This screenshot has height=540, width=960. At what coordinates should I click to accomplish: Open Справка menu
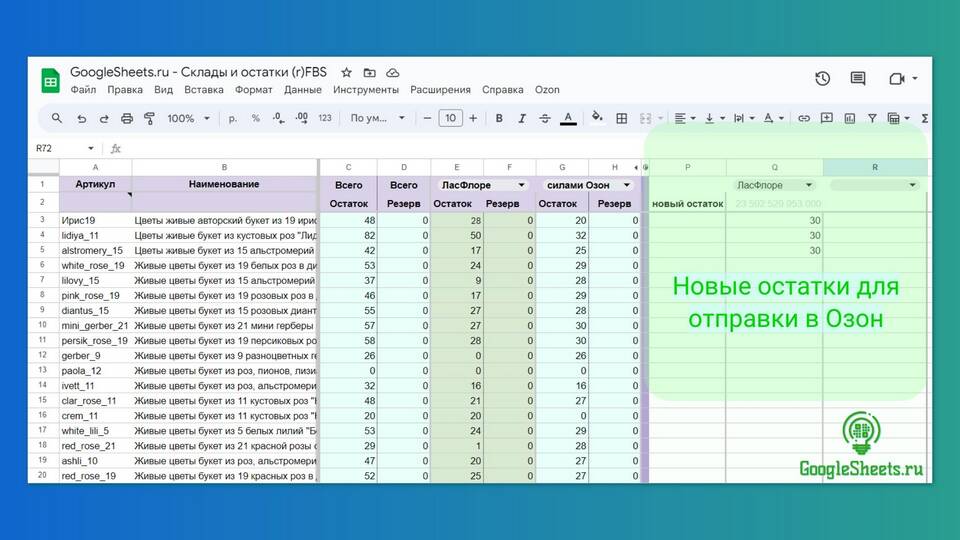(502, 90)
